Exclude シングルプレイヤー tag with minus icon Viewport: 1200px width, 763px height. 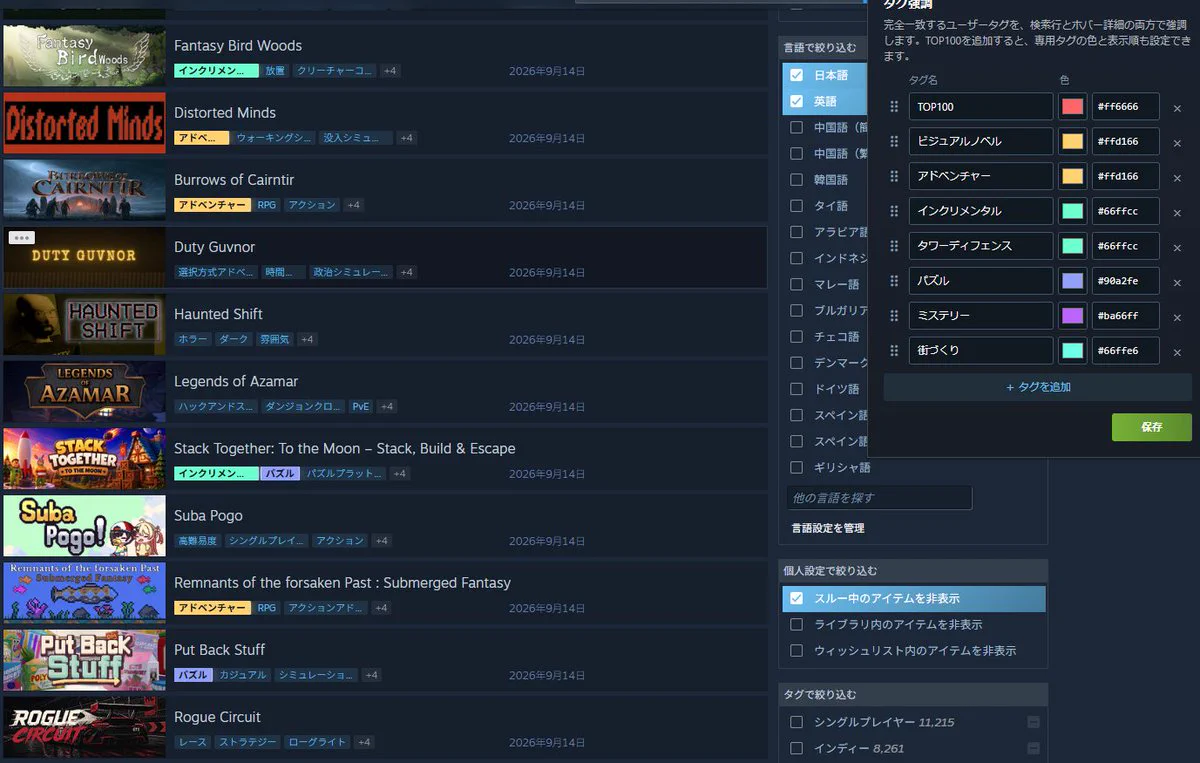pos(1033,722)
